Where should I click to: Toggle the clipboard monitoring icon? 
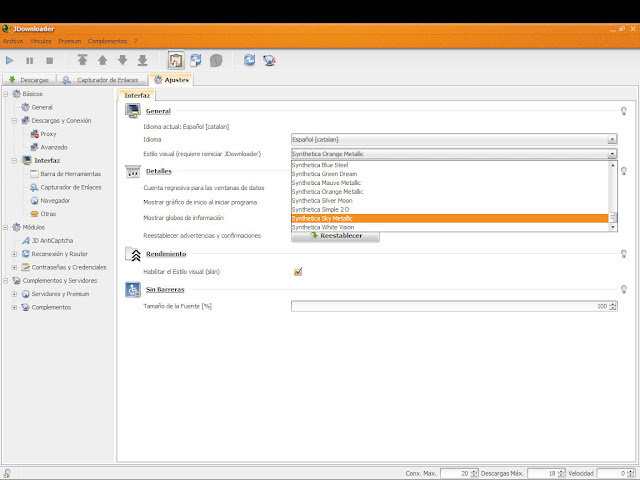point(176,60)
